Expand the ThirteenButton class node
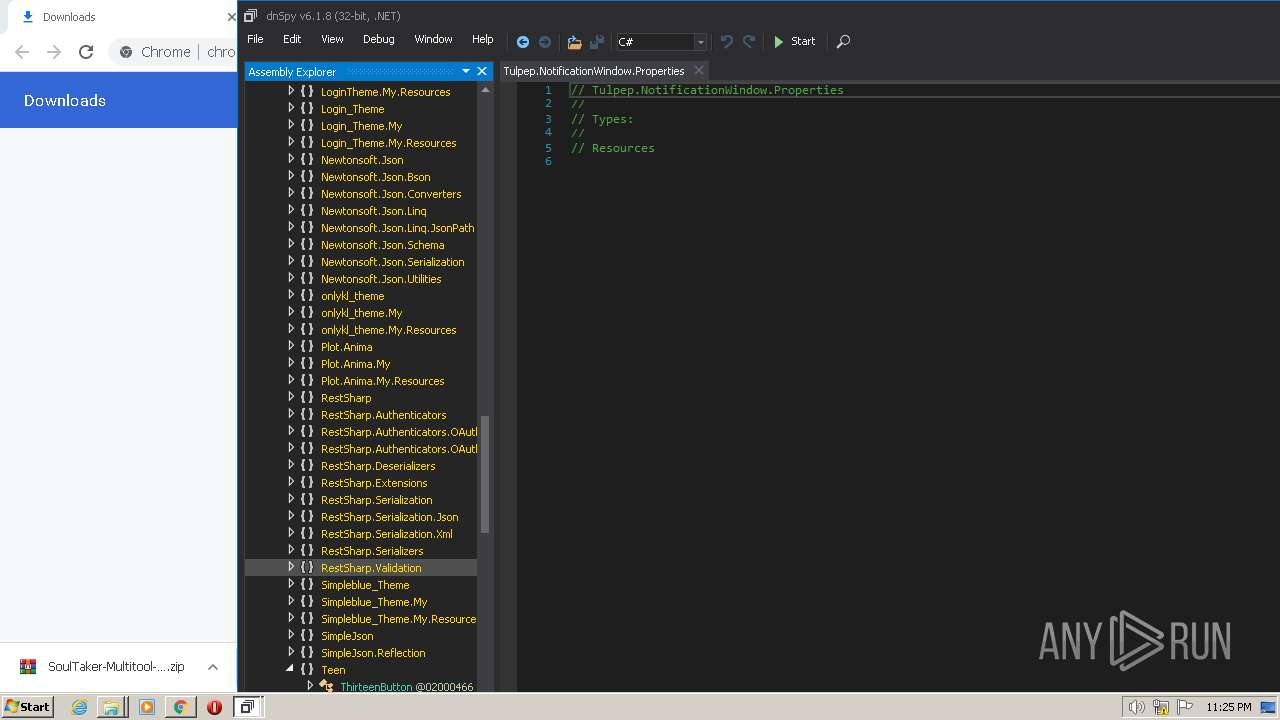Screen dimensions: 1280x720 pos(310,686)
